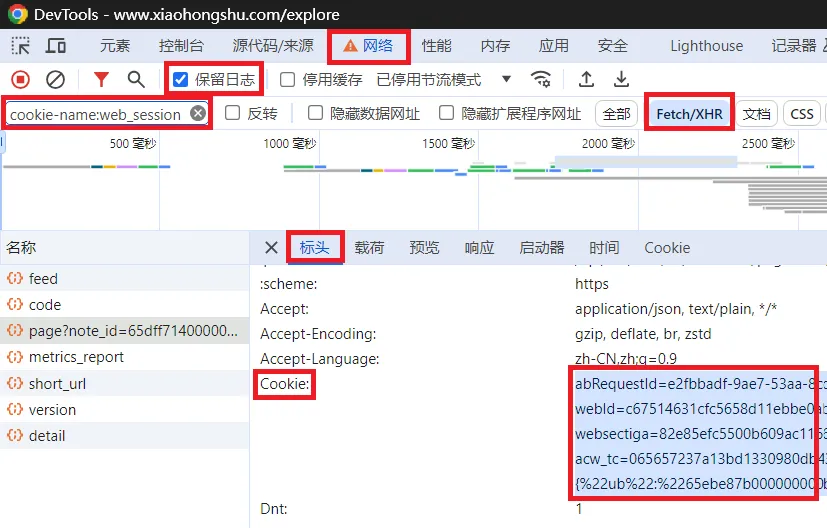Select the feed request row
The height and width of the screenshot is (528, 827).
tap(124, 278)
